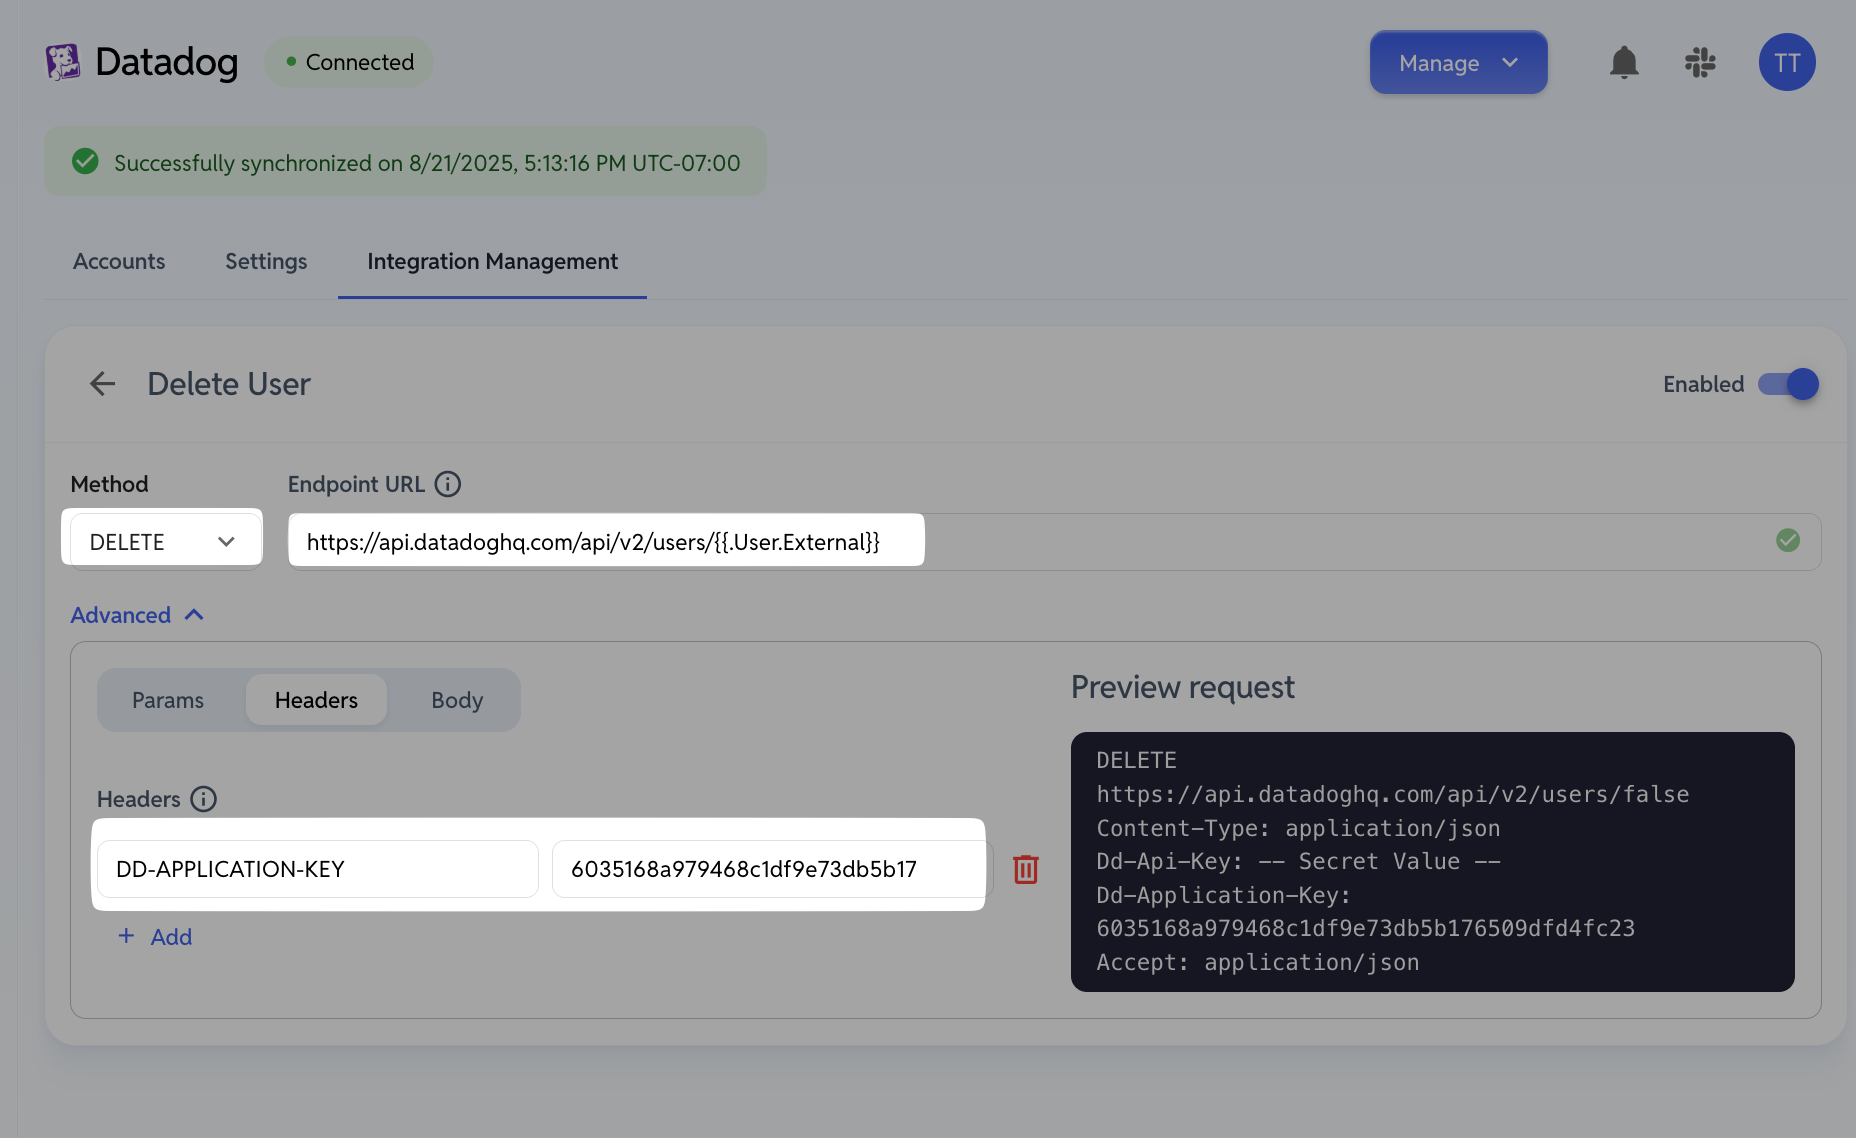Click the green URL validation checkmark

(x=1788, y=541)
